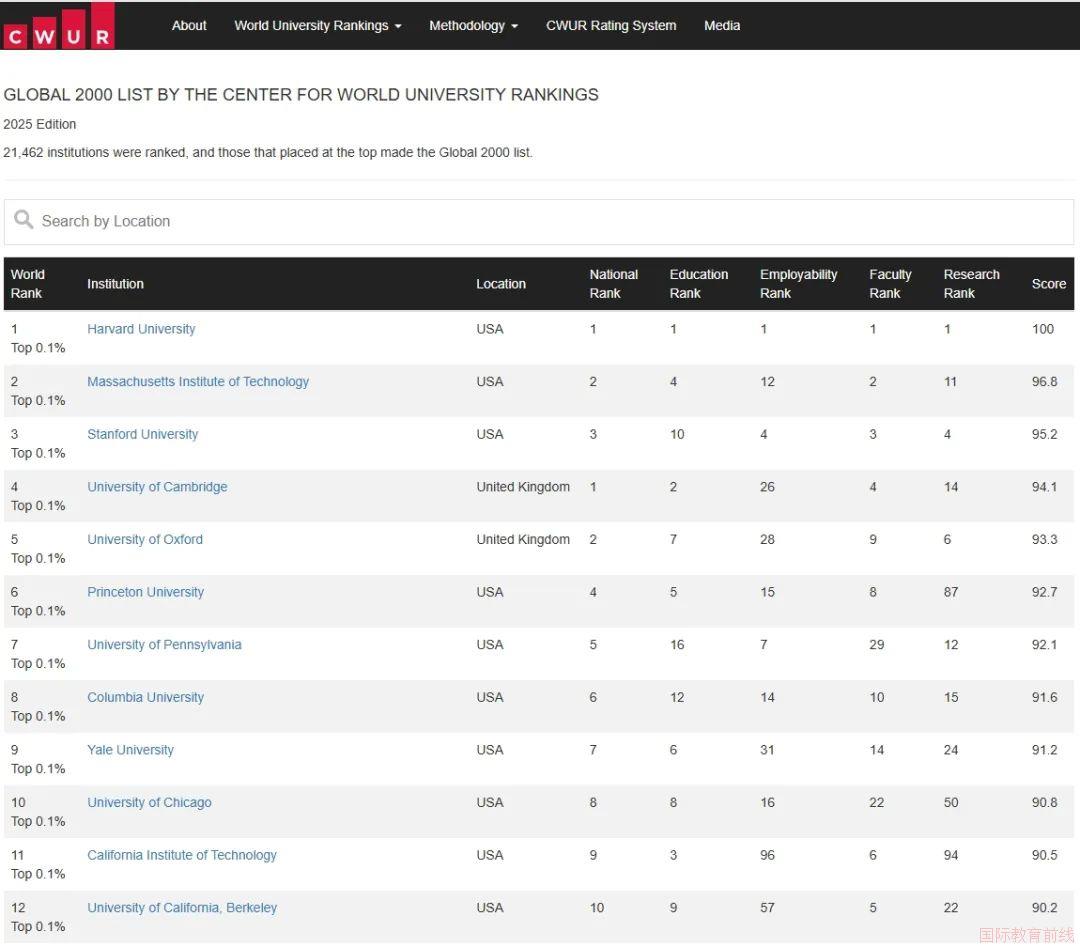Open Columbia University link
The width and height of the screenshot is (1080, 947).
point(145,697)
